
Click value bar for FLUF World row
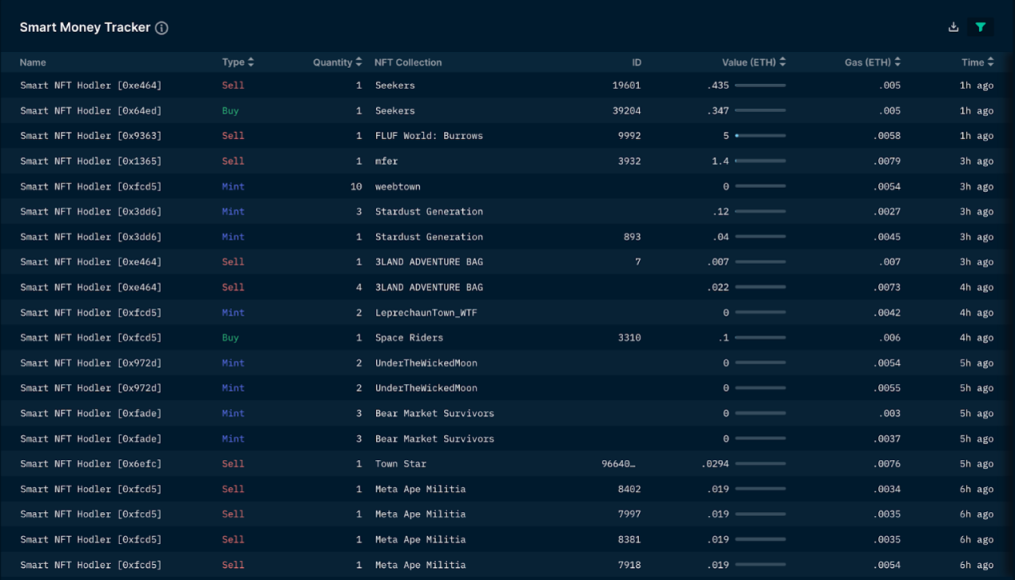[x=760, y=136]
